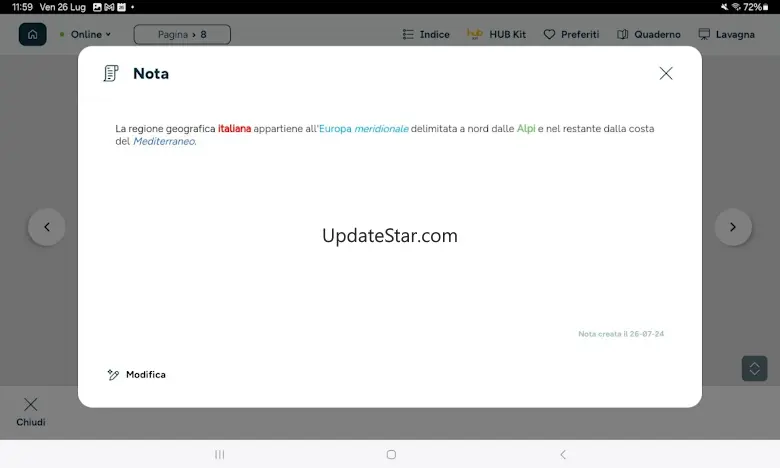Screen dimensions: 780x468
Task: Click the Nota scroll icon in header
Action: (x=111, y=74)
